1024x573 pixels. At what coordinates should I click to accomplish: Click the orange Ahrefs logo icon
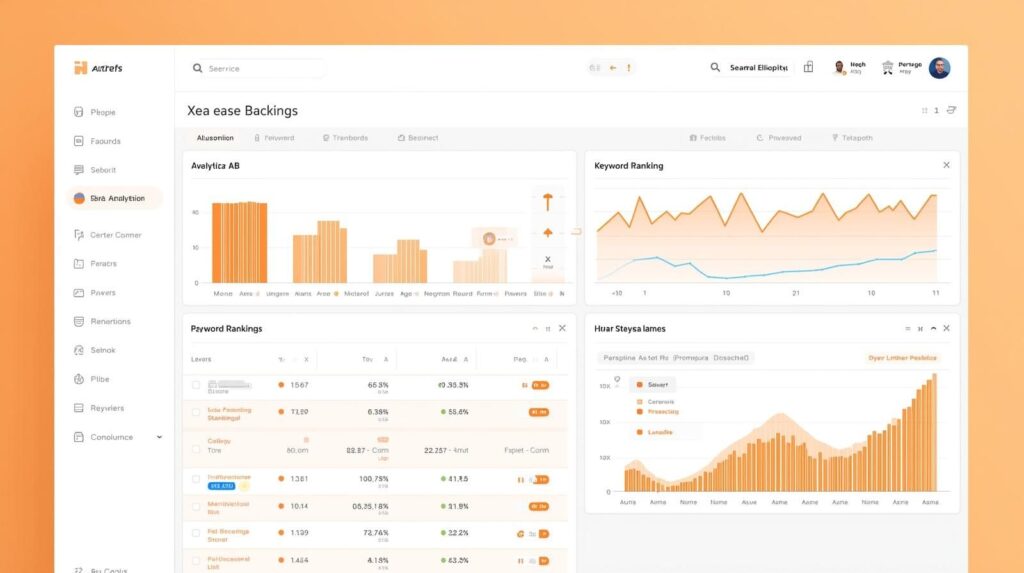pyautogui.click(x=81, y=68)
